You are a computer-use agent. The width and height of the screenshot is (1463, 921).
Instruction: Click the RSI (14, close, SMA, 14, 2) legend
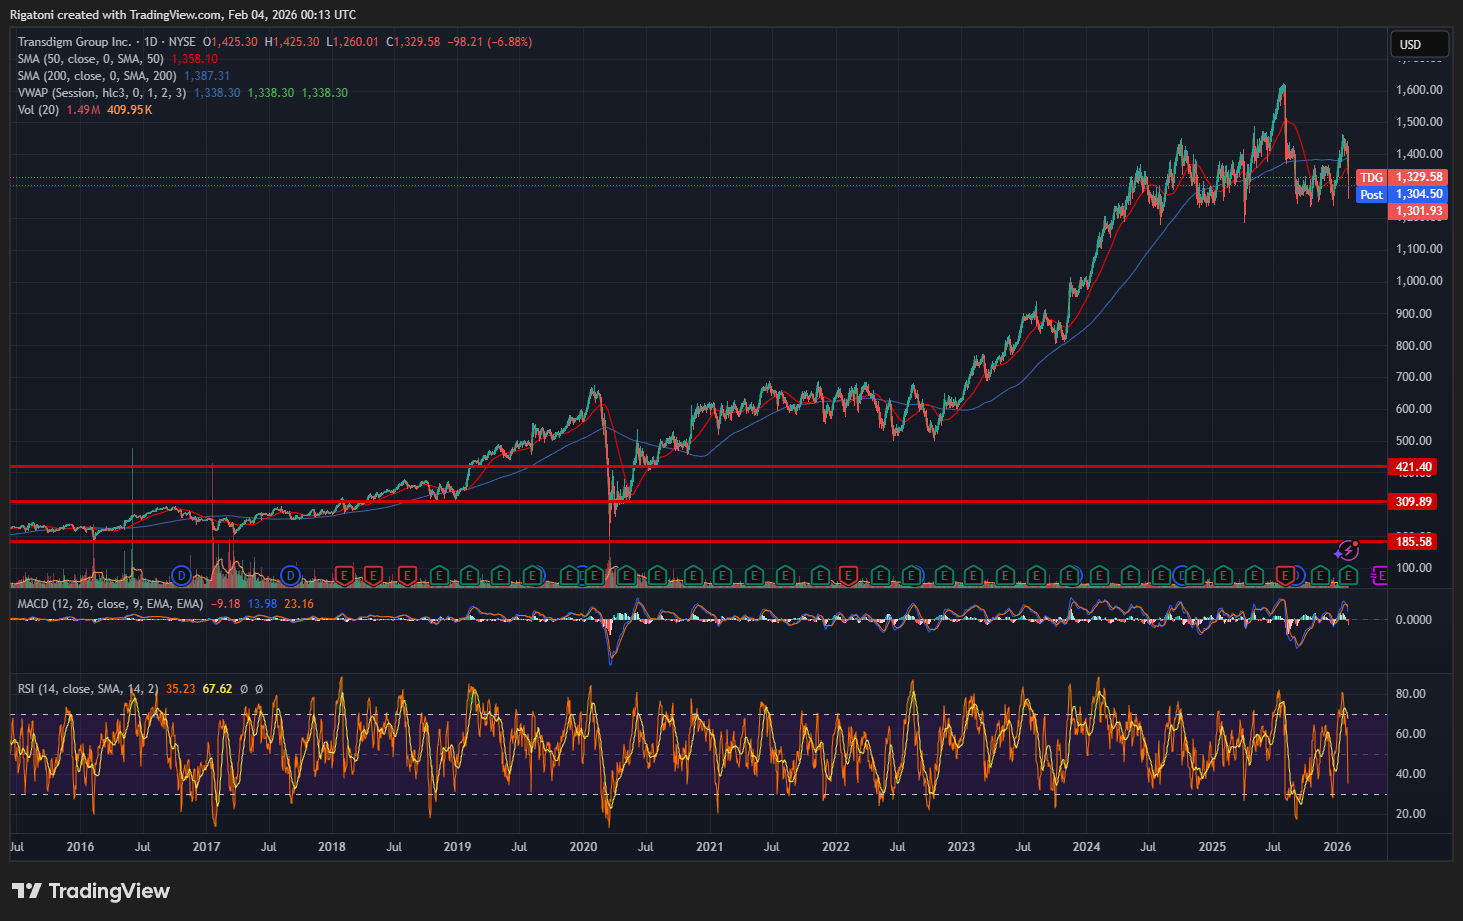[x=88, y=689]
